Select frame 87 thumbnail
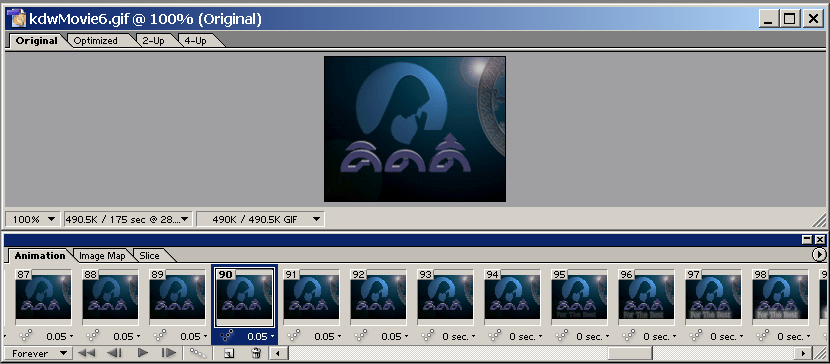Image resolution: width=830 pixels, height=364 pixels. [43, 297]
